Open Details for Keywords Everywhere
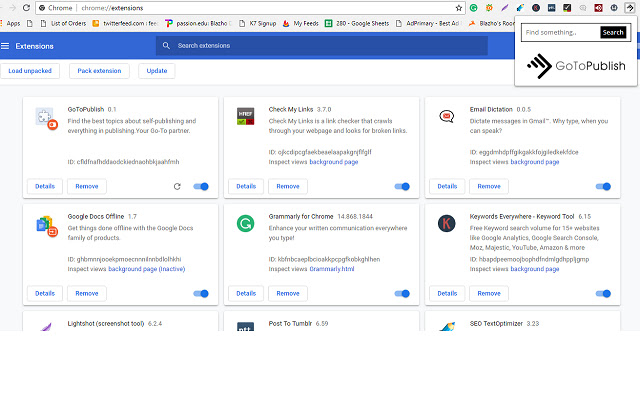 click(447, 293)
